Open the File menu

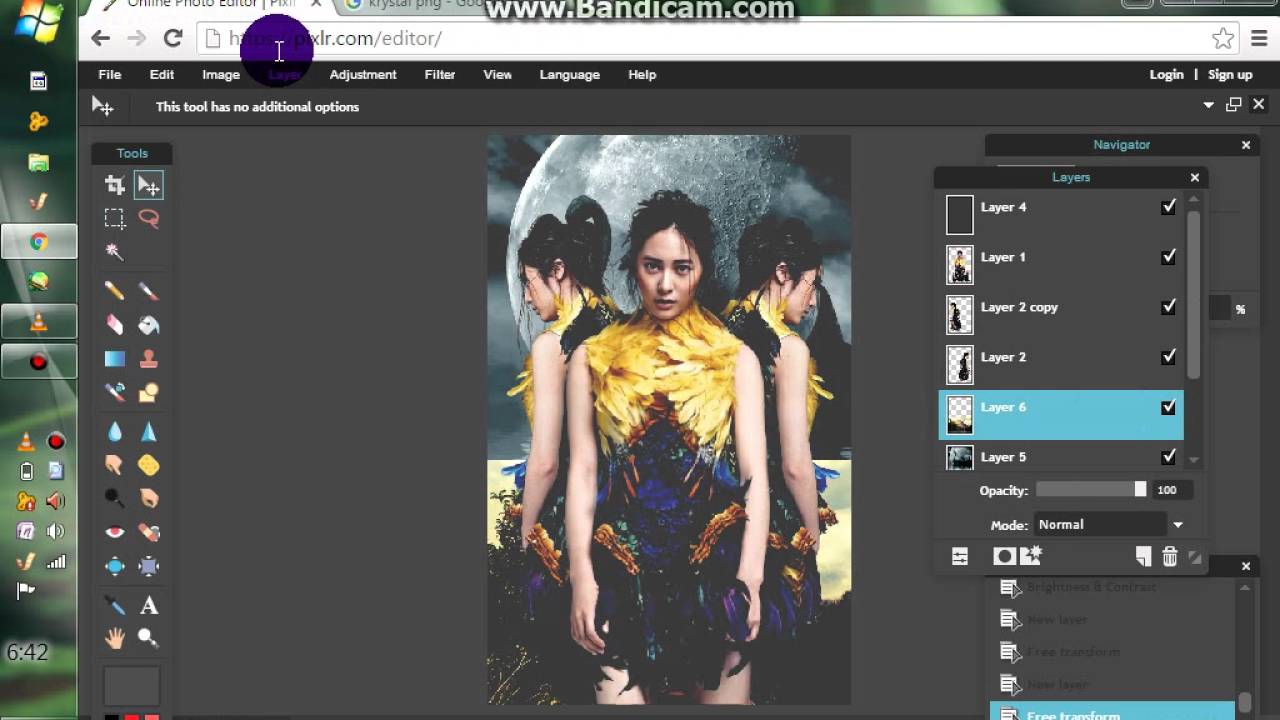coord(110,74)
